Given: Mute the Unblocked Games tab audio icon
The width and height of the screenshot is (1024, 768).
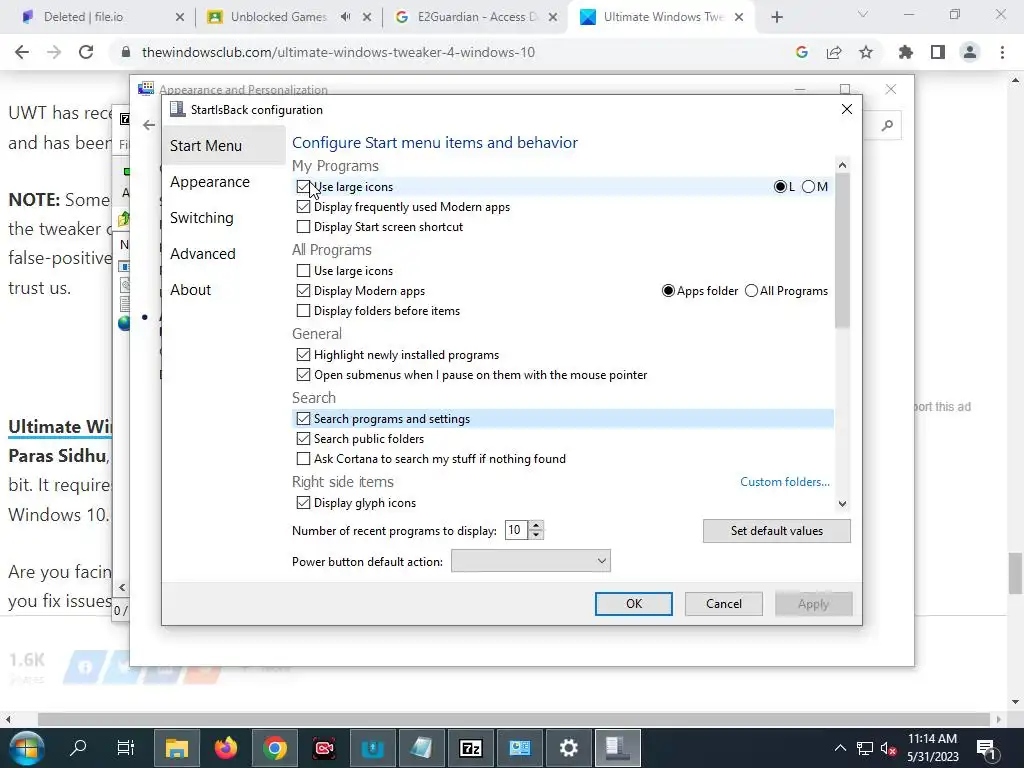Looking at the screenshot, I should (345, 17).
